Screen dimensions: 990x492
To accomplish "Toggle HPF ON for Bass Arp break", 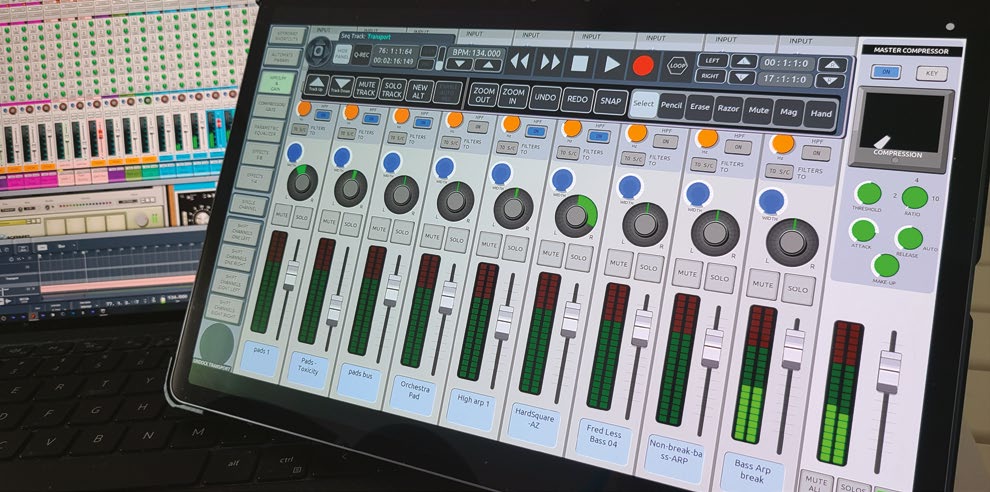I will click(816, 153).
